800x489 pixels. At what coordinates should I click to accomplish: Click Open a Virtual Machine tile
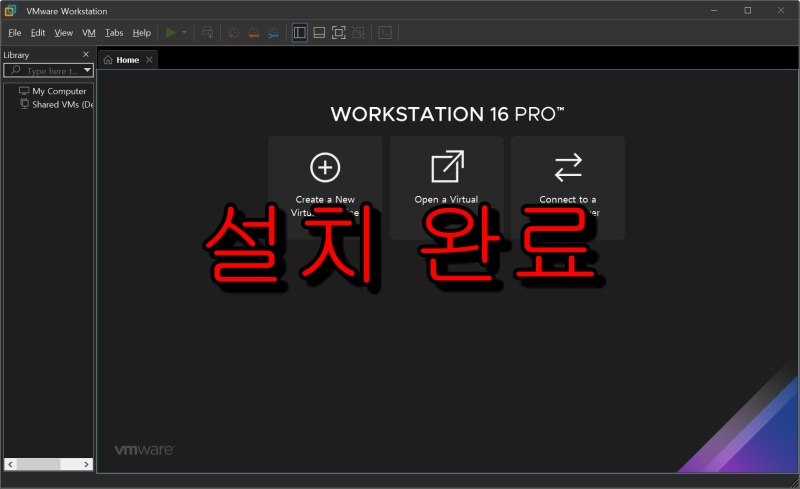(x=446, y=187)
